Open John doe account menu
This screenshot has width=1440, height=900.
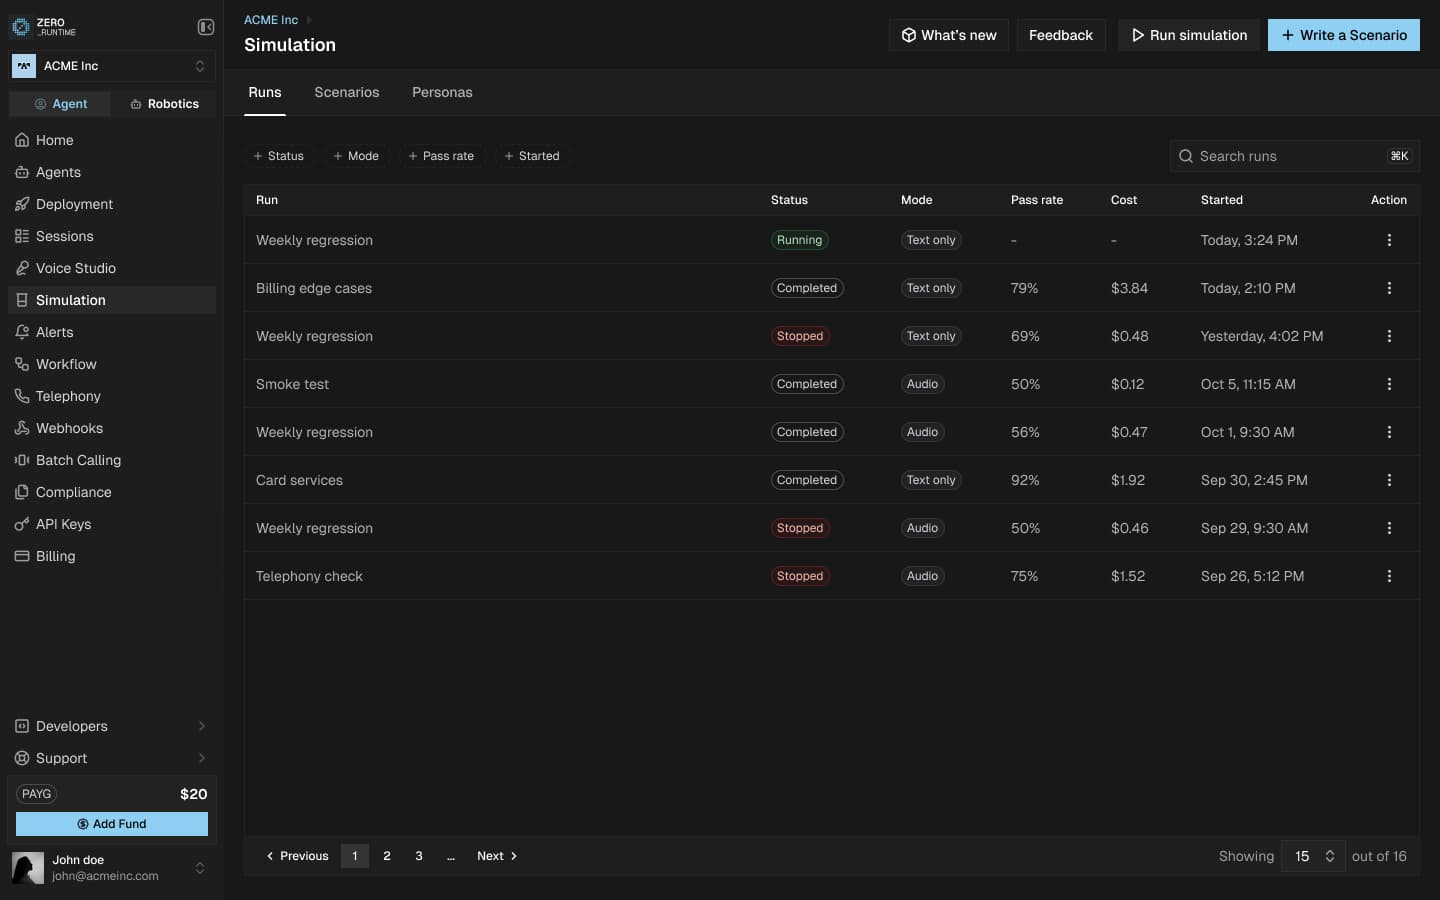112,868
